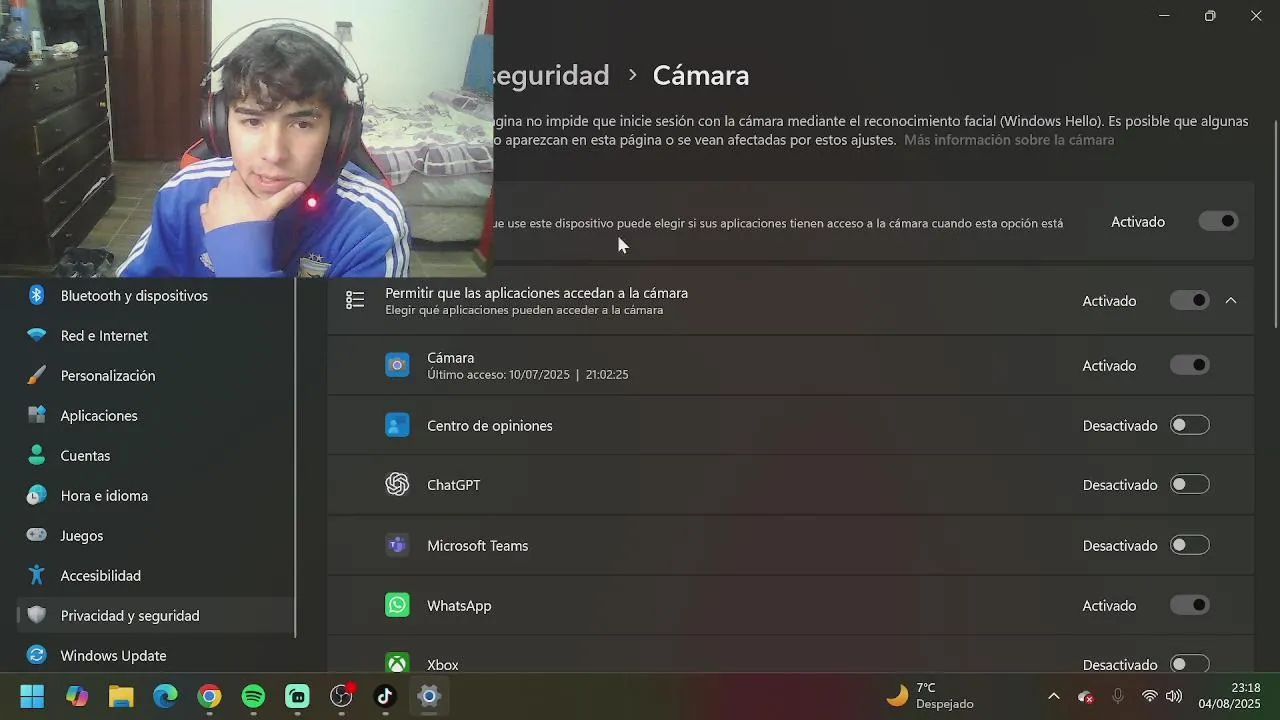Click the cloud sync tray icon
The image size is (1280, 720).
[1086, 696]
